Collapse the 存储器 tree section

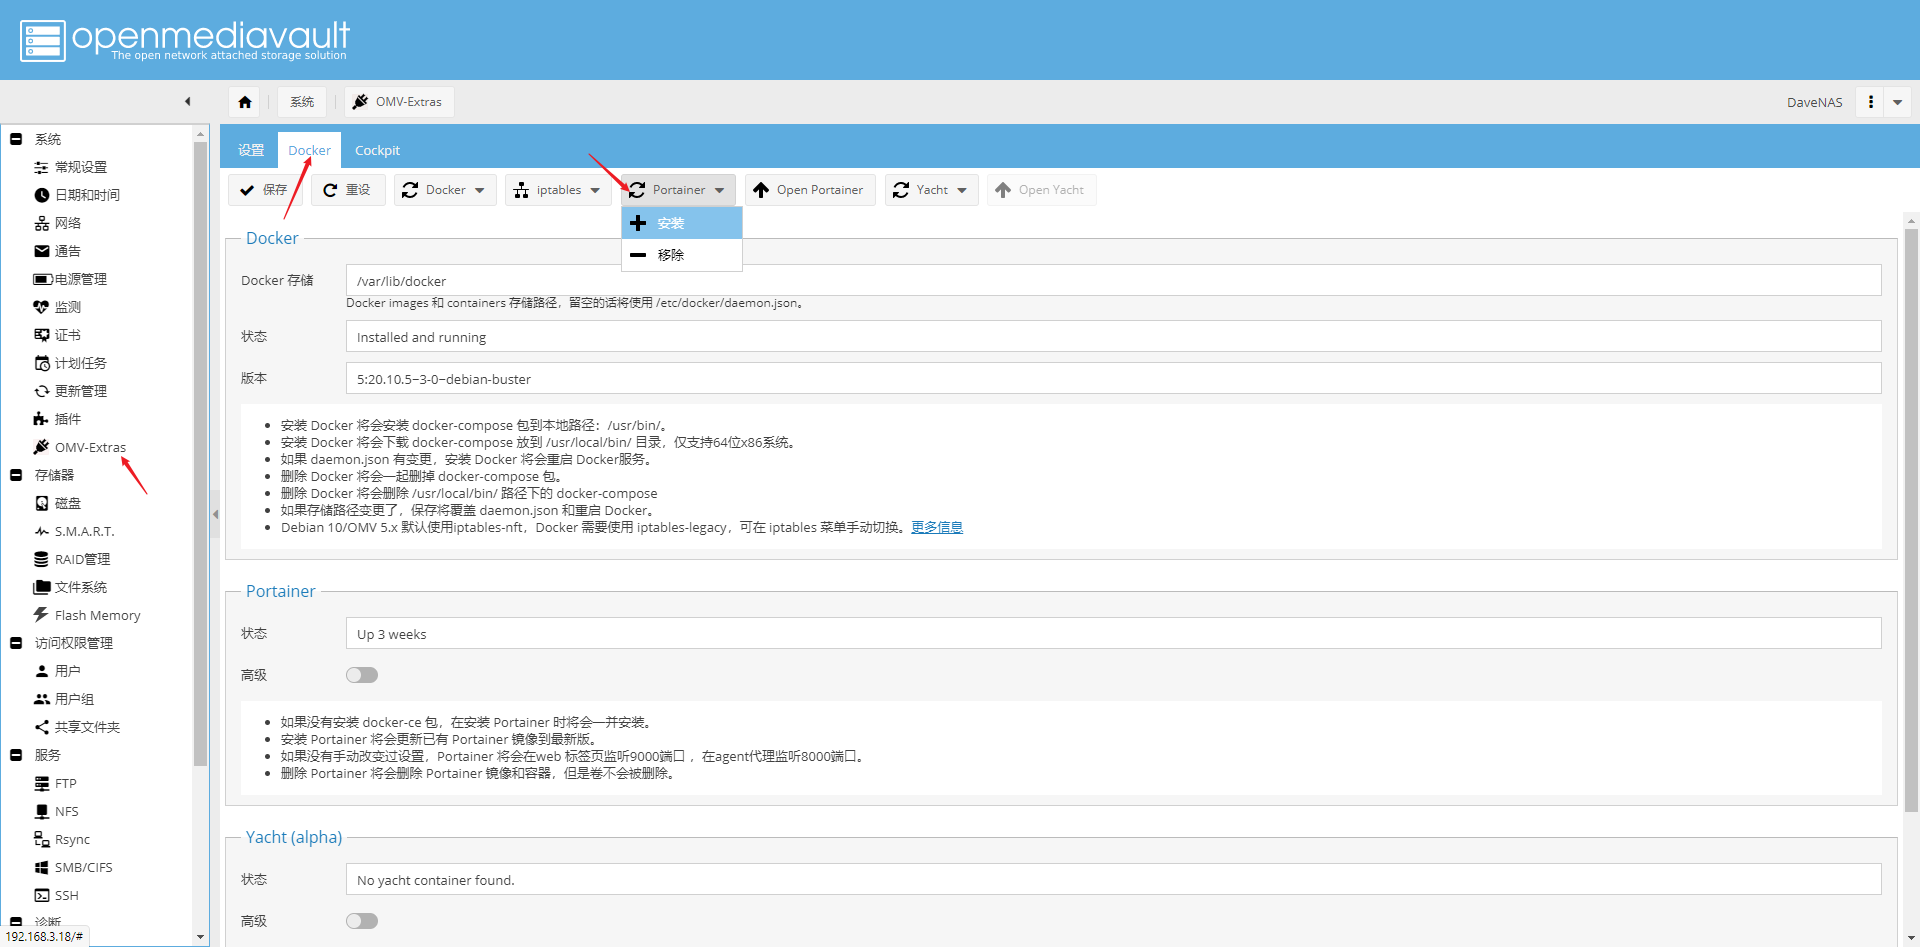click(x=16, y=475)
